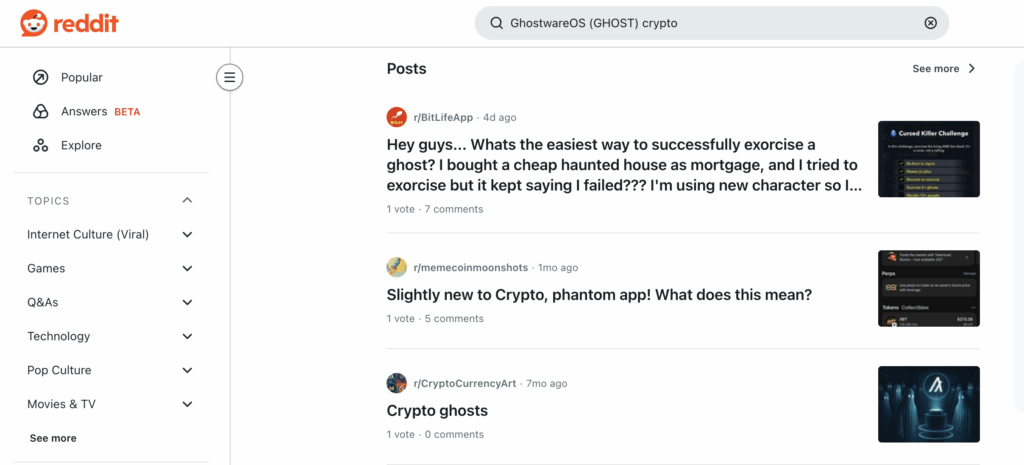Viewport: 1024px width, 465px height.
Task: Open the "Crypto ghosts" post title
Action: [437, 411]
